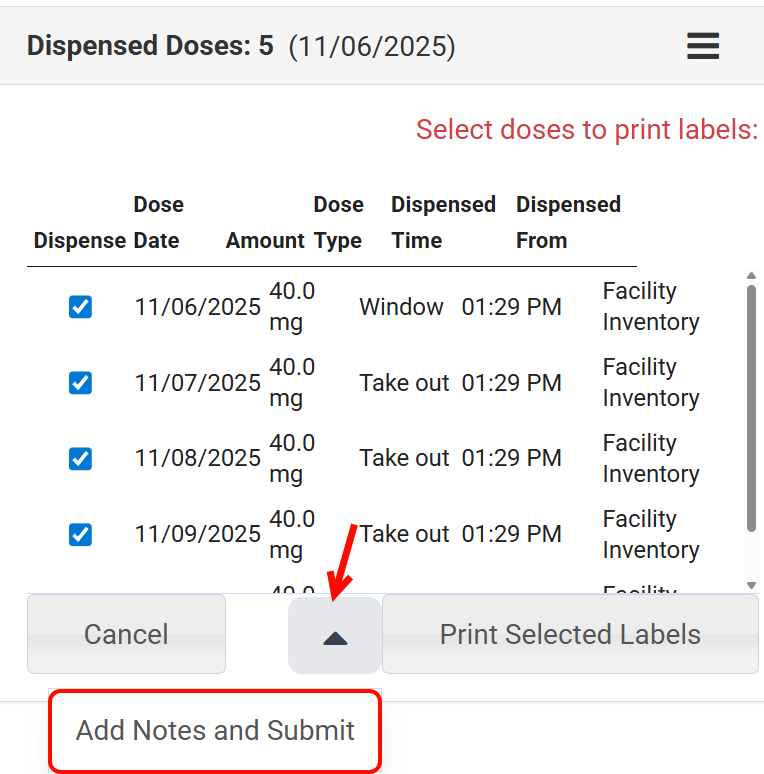The height and width of the screenshot is (774, 764).
Task: Click Print Selected Labels button
Action: click(x=570, y=635)
